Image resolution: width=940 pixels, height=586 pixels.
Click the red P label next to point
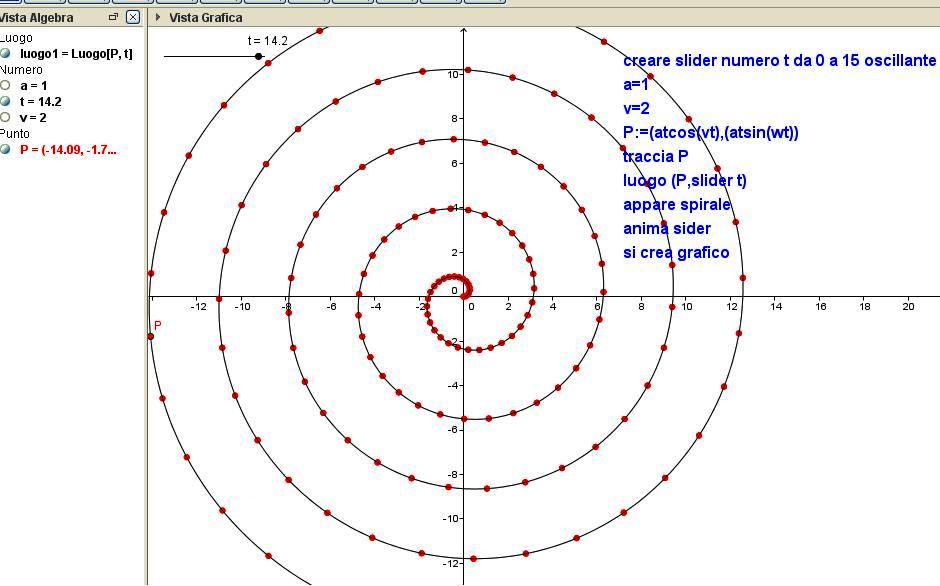point(158,325)
